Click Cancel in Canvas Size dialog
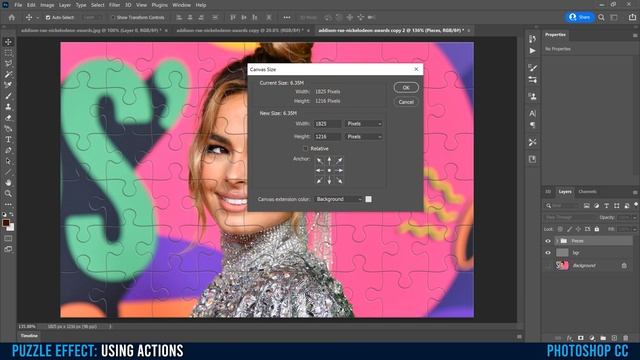 [x=406, y=102]
